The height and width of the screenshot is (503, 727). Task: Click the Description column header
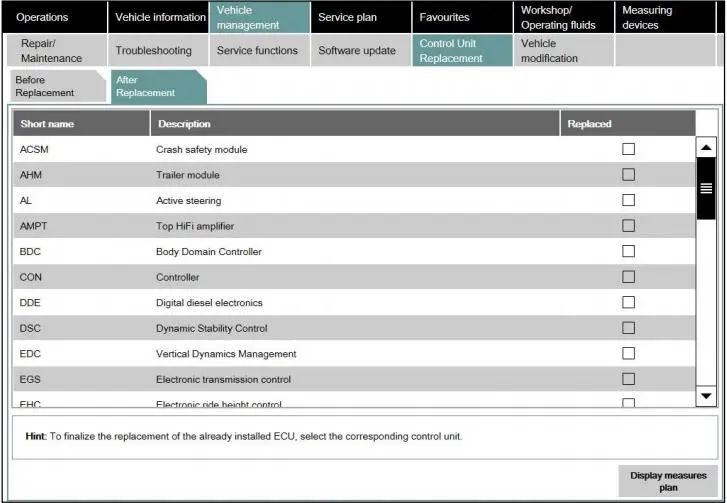(x=355, y=124)
